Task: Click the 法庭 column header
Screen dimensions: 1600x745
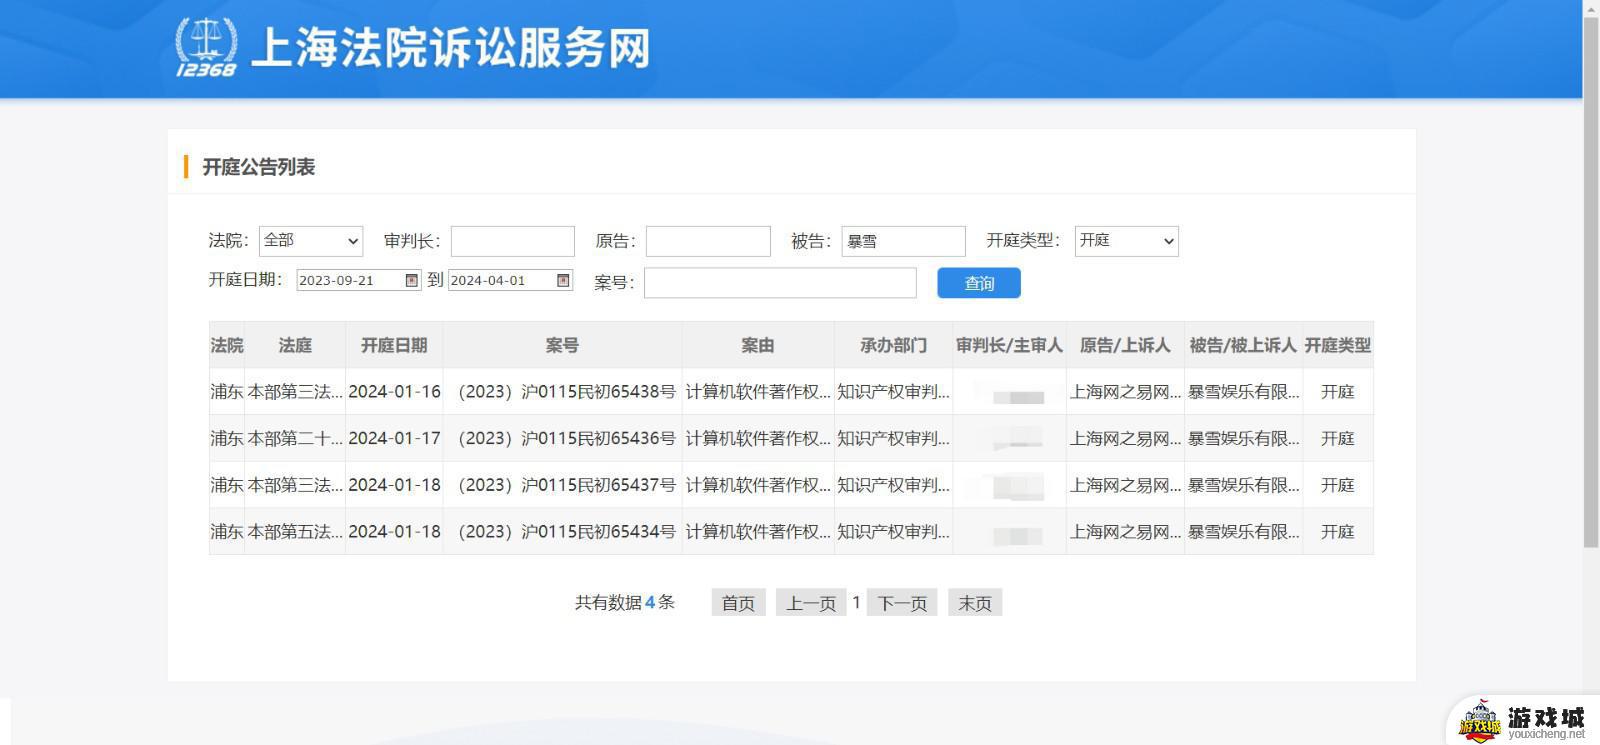Action: pos(295,345)
